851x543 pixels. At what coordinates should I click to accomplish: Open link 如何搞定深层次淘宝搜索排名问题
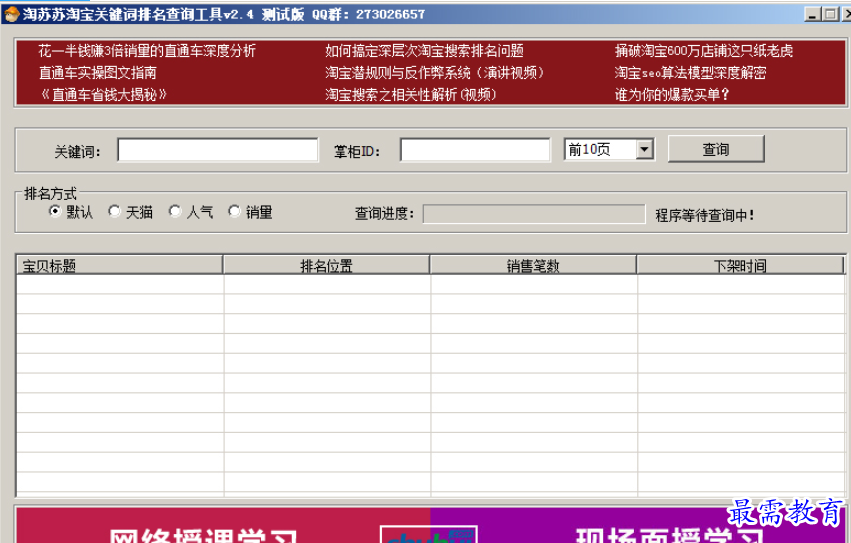click(x=424, y=51)
